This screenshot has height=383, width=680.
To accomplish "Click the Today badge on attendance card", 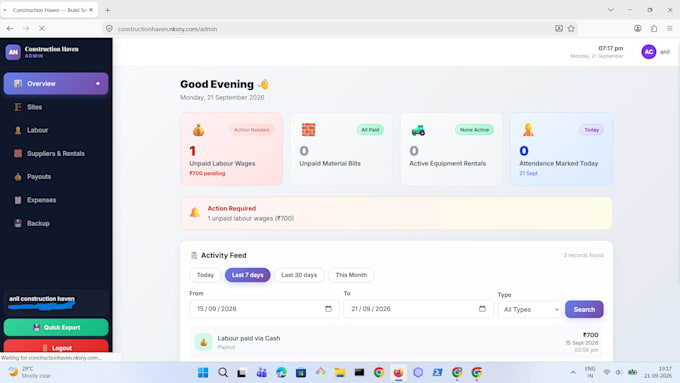I will click(x=592, y=130).
